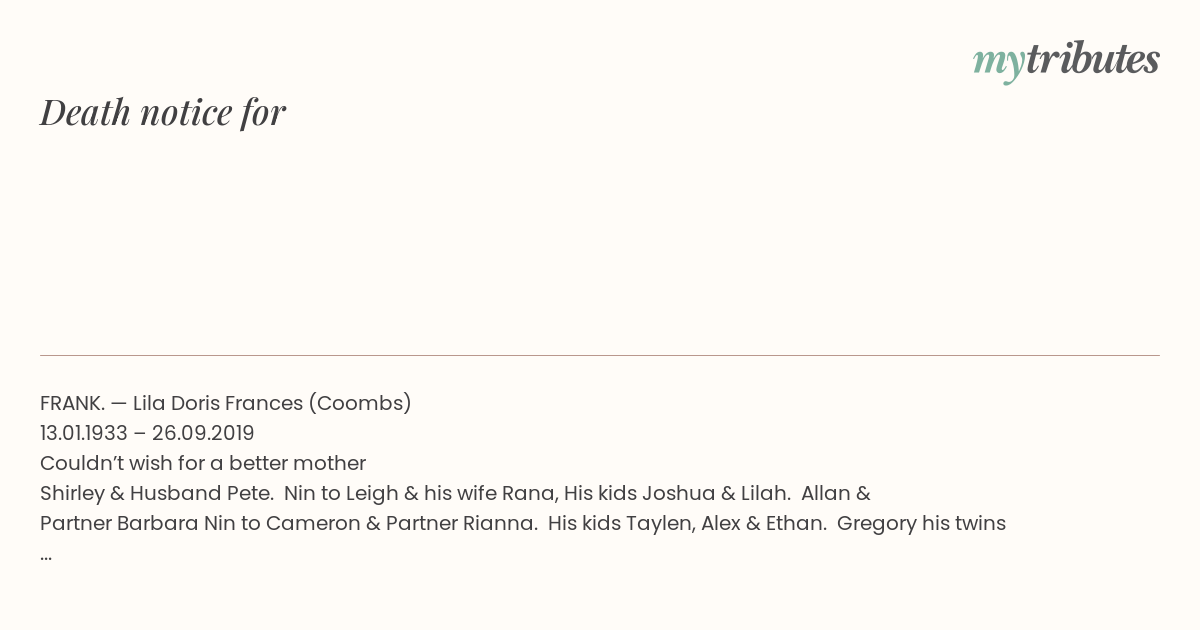Click the horizontal divider line
This screenshot has height=630, width=1200.
coord(600,355)
